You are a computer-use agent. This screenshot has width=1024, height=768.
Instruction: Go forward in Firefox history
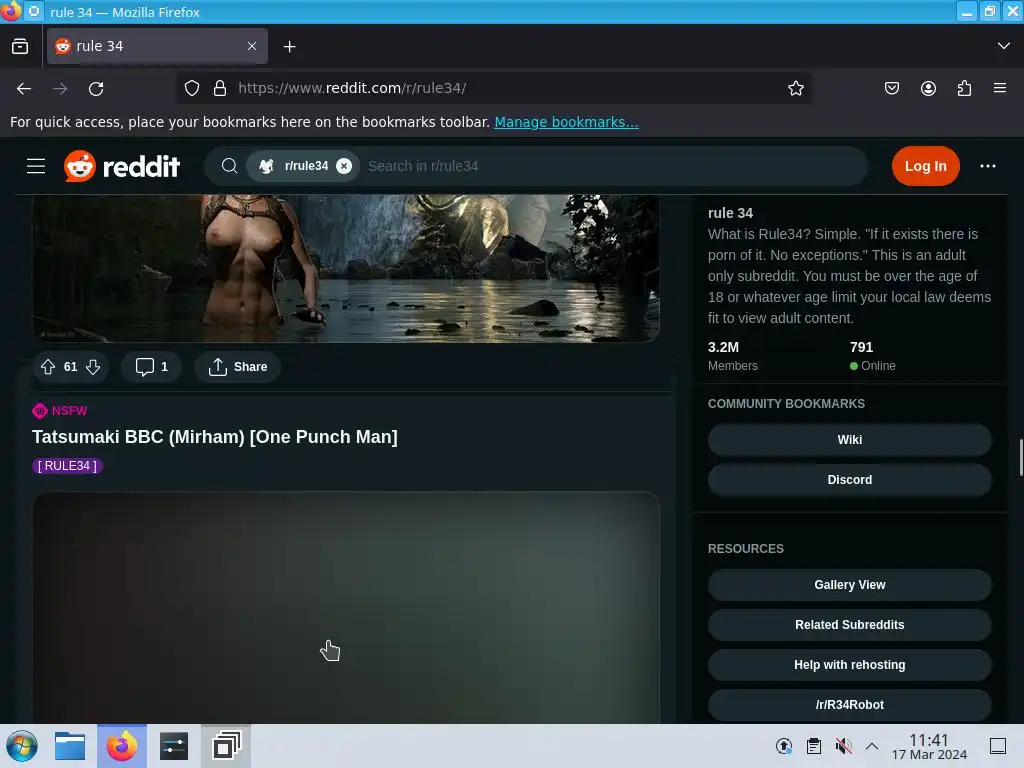click(60, 88)
